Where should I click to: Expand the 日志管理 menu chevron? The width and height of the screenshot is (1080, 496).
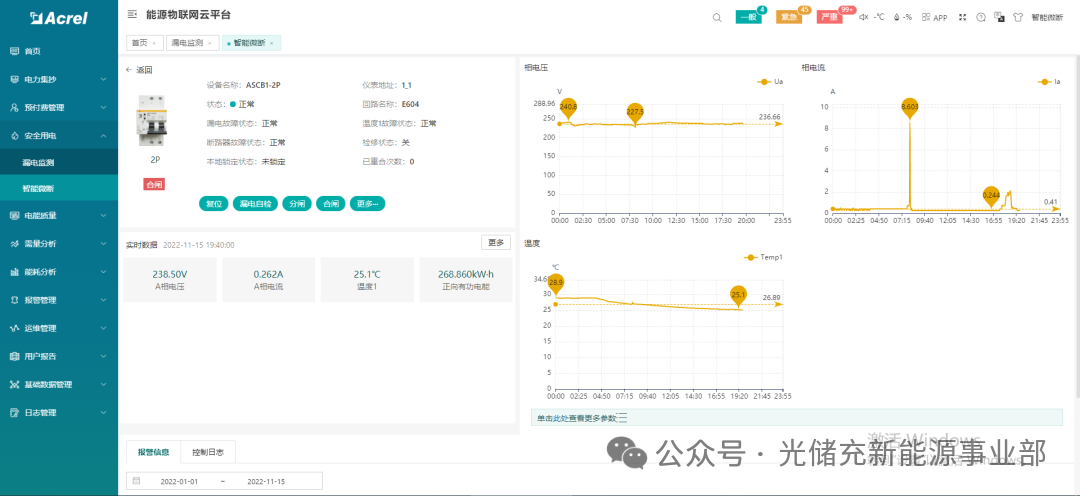click(x=103, y=413)
